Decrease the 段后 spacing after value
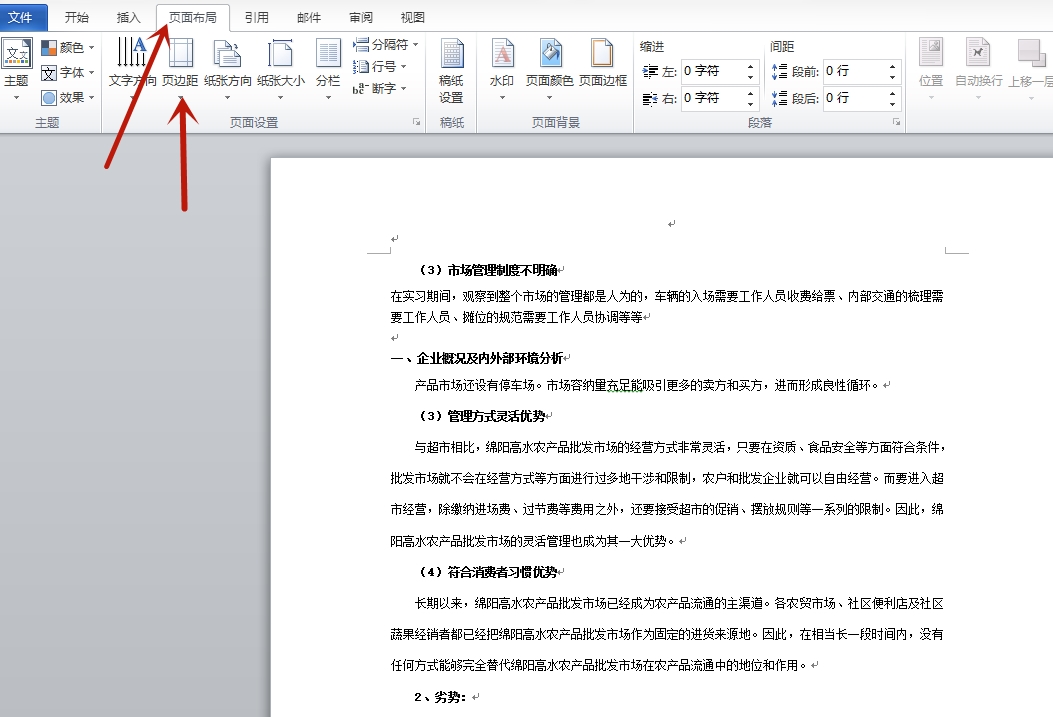Screen dimensions: 1053x717 click(892, 104)
